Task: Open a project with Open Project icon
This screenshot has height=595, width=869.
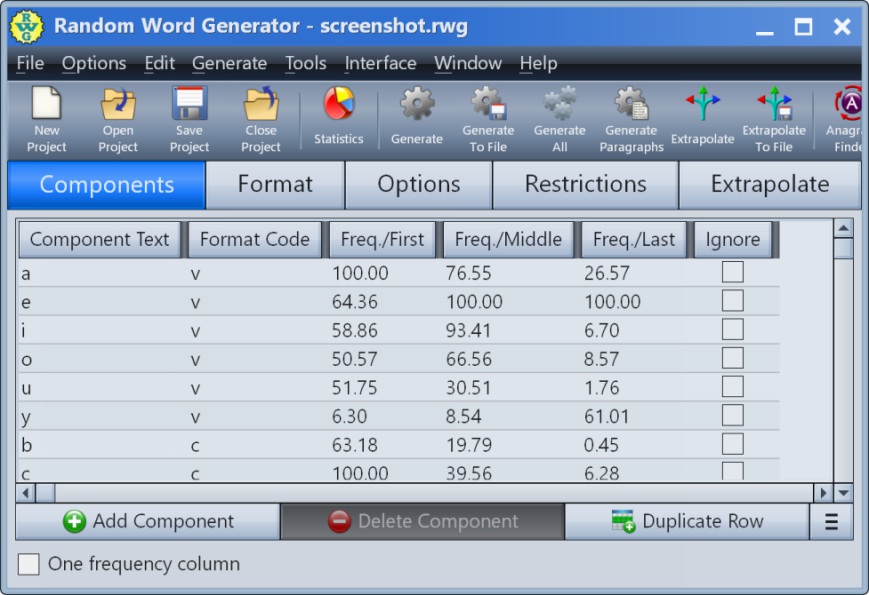Action: (x=118, y=105)
